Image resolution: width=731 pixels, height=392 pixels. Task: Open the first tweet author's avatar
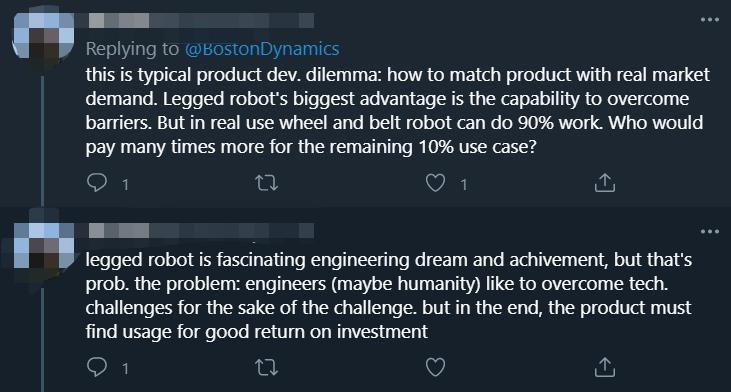[43, 35]
